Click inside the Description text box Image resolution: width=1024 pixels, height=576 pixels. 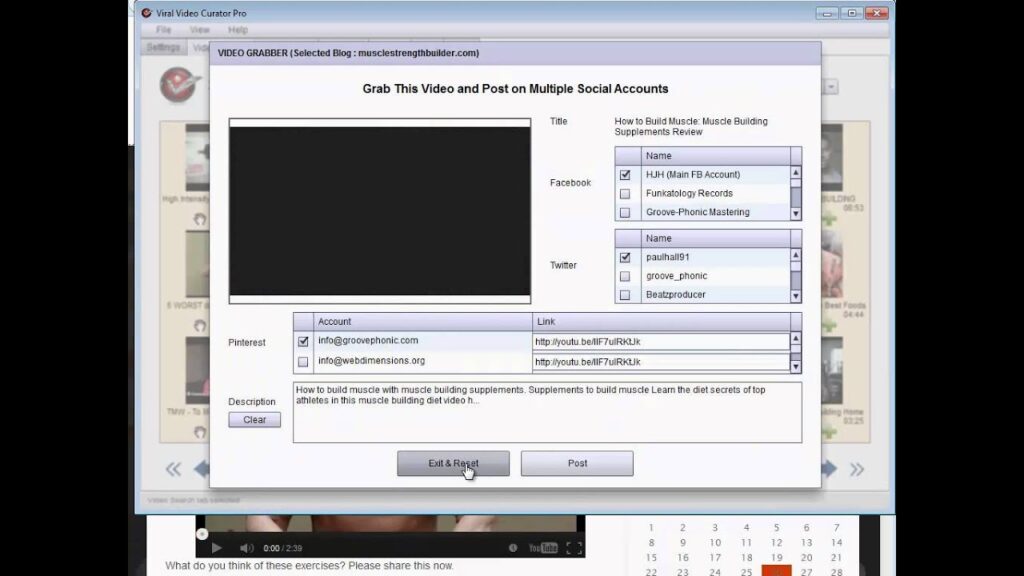(547, 412)
